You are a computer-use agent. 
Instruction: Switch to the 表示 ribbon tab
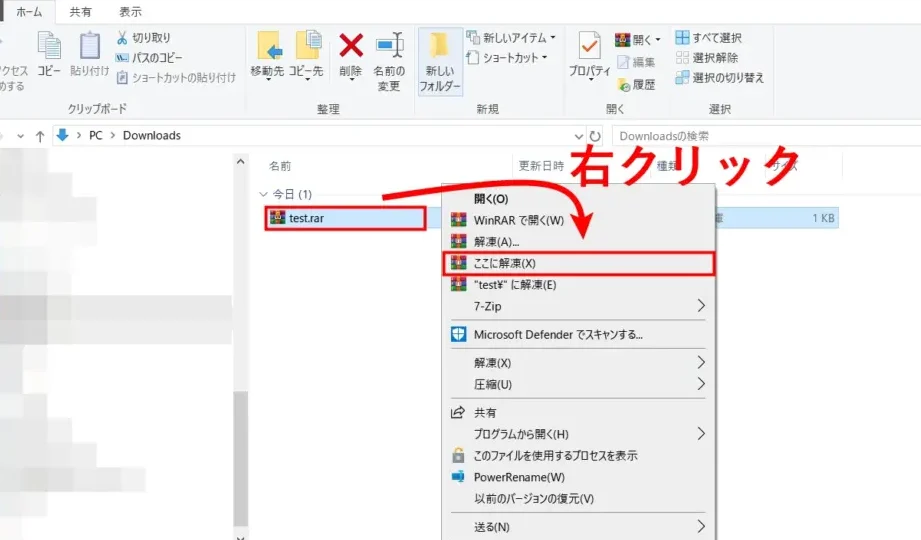click(x=130, y=12)
